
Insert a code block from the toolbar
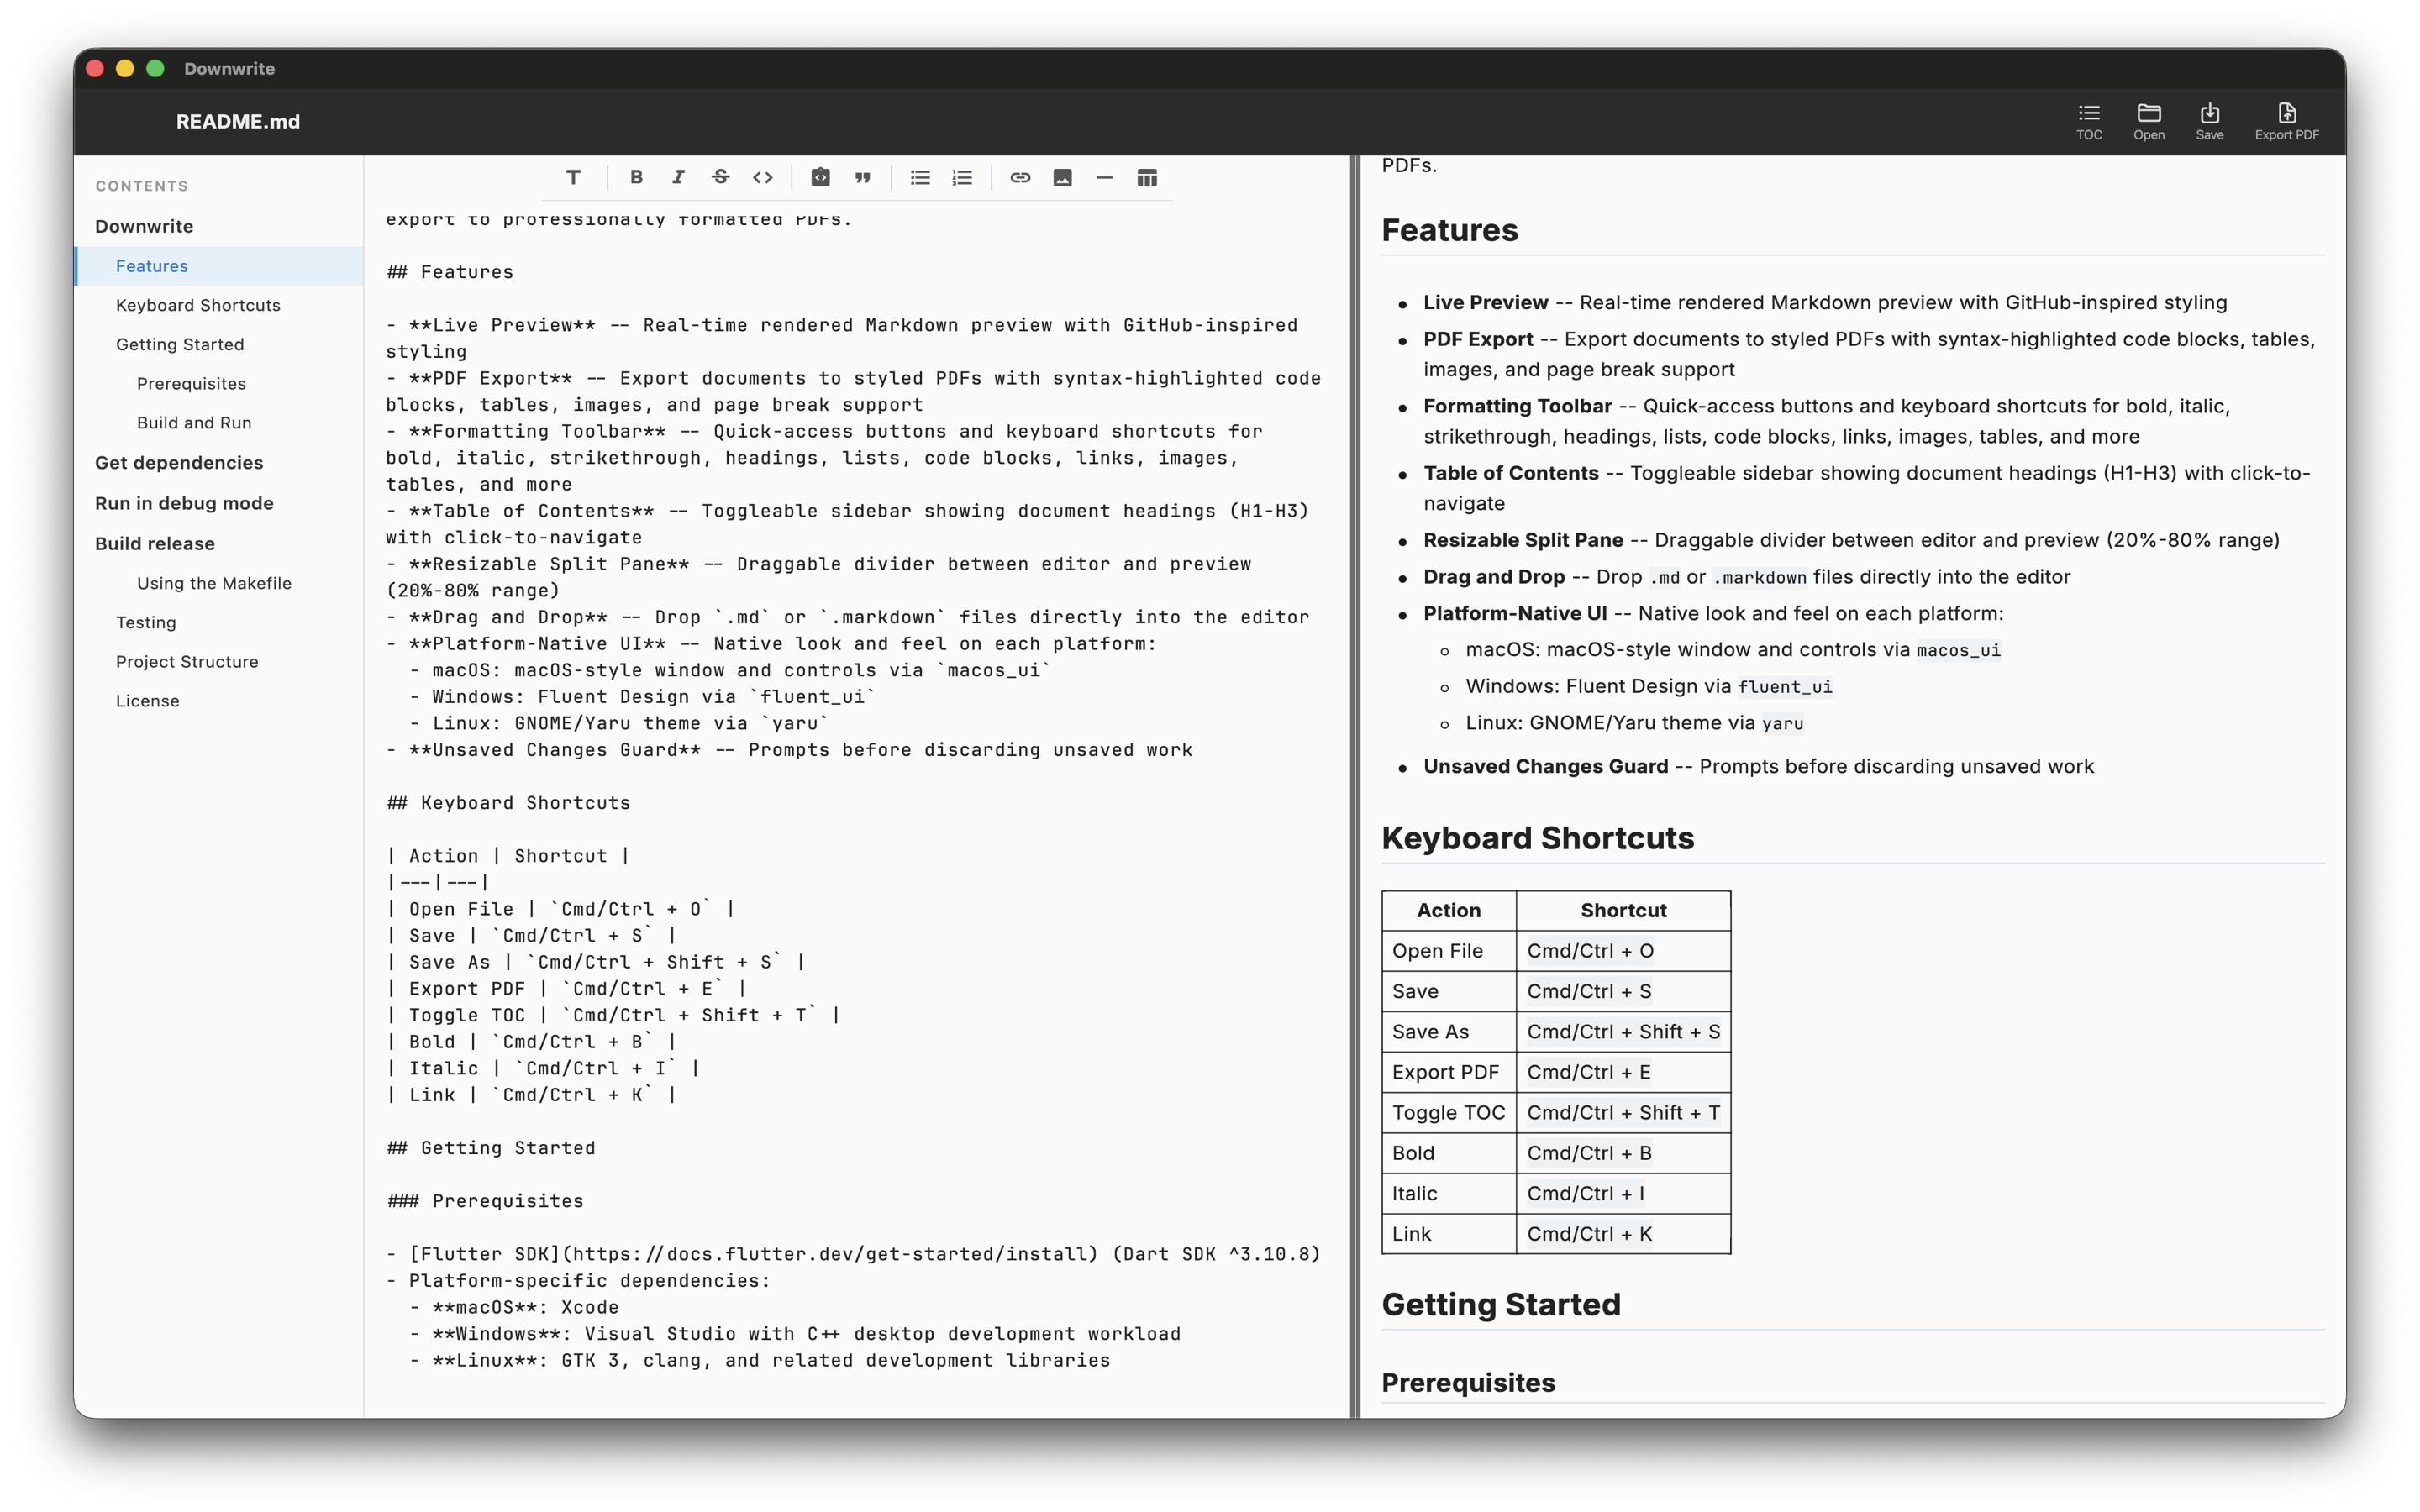click(x=821, y=177)
